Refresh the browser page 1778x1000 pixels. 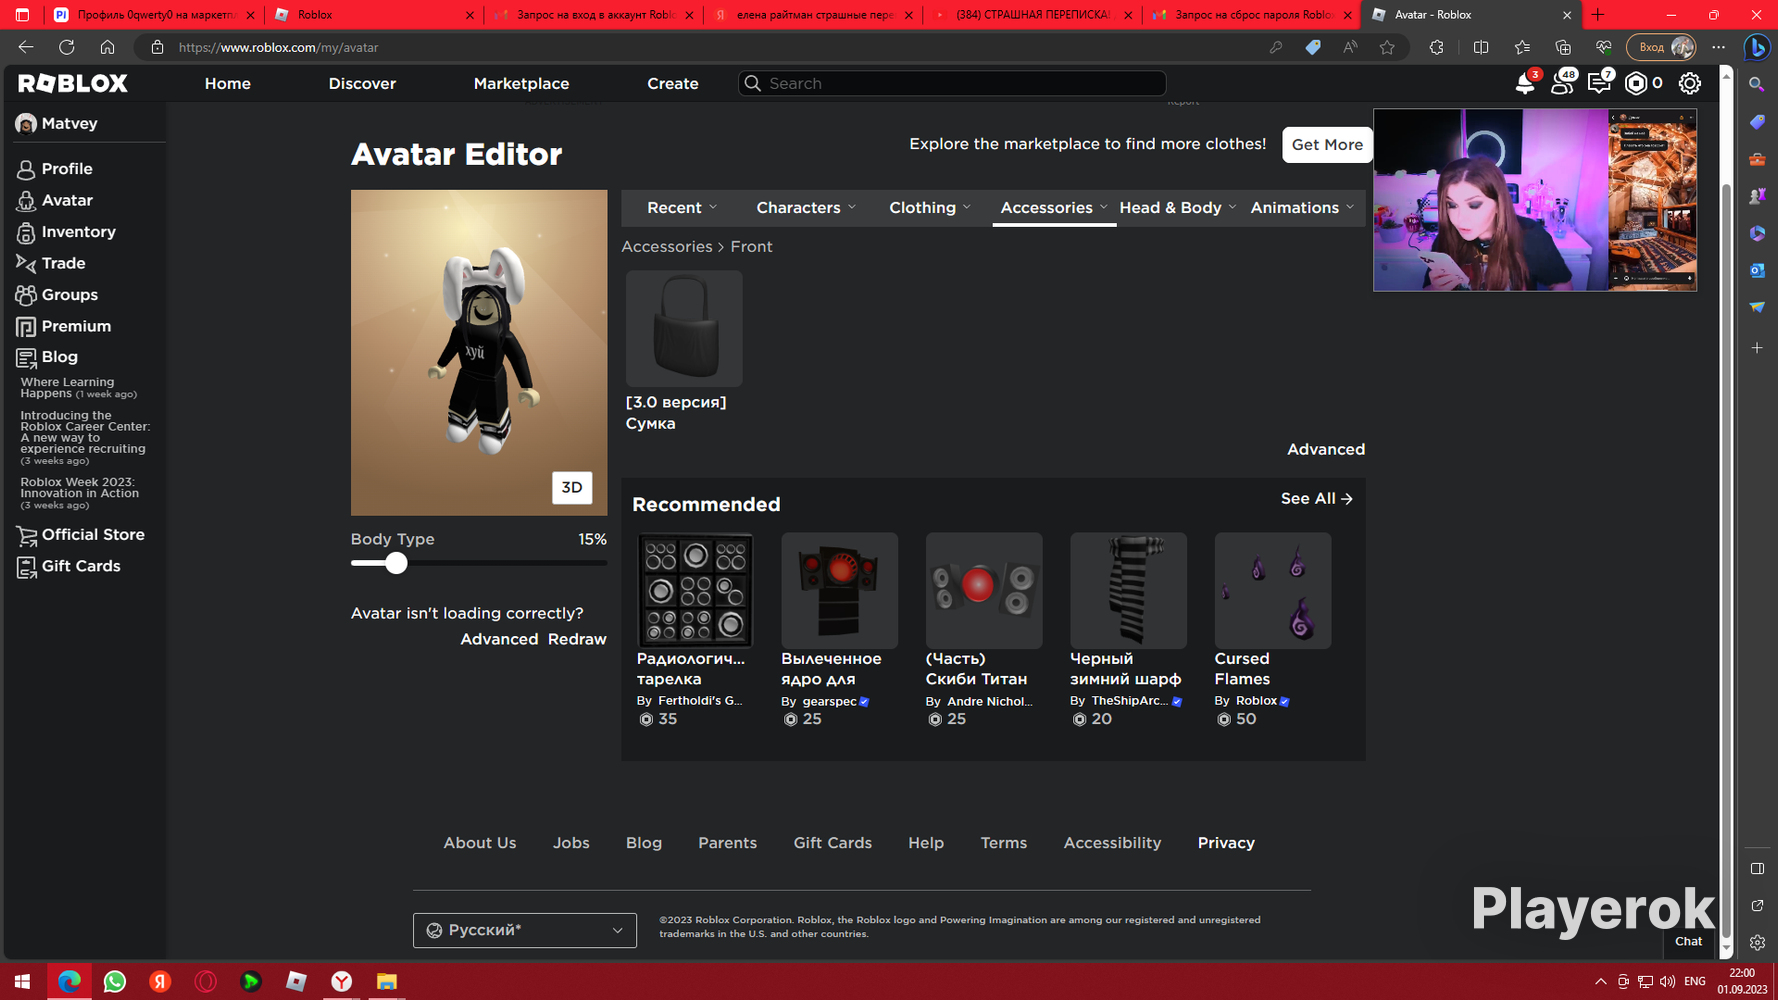(67, 47)
